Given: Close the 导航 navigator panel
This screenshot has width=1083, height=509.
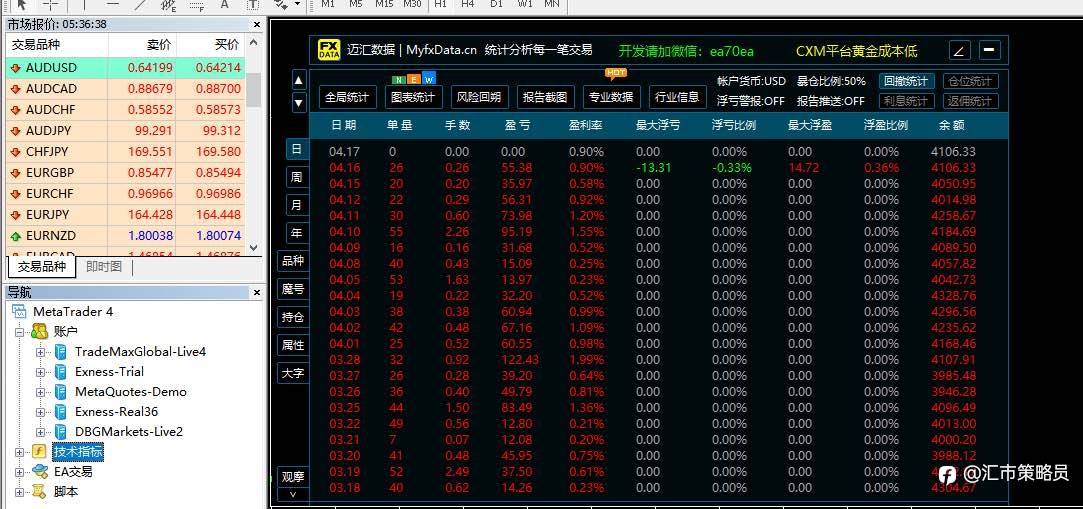Looking at the screenshot, I should (x=257, y=293).
